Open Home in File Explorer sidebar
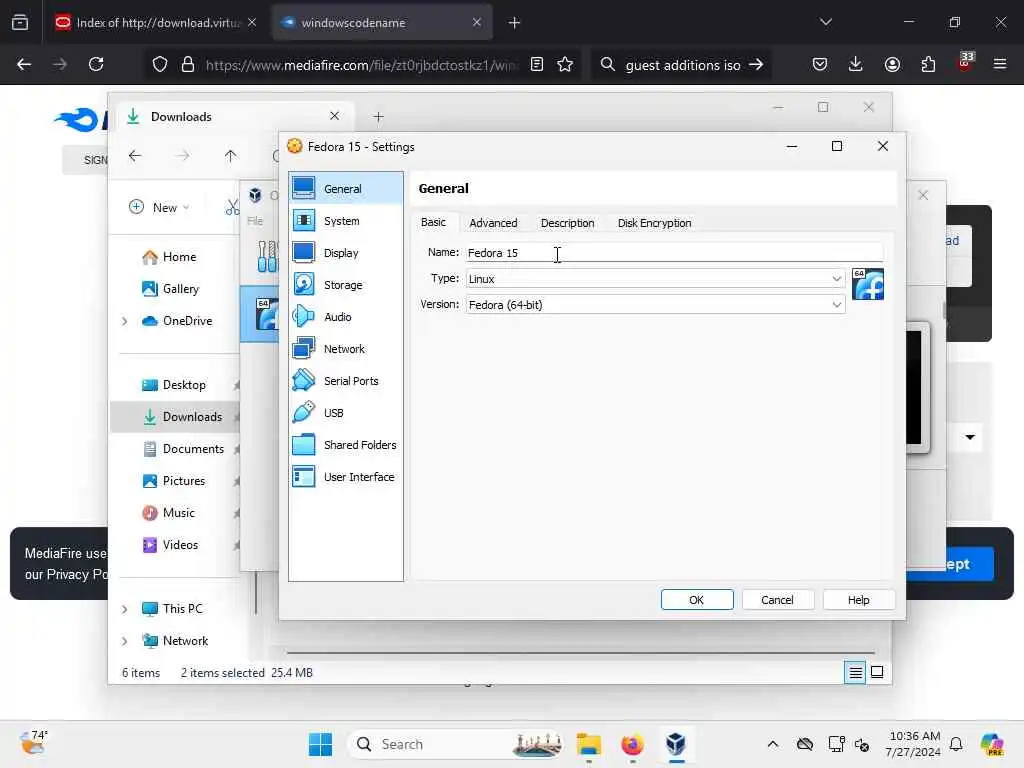Image resolution: width=1024 pixels, height=768 pixels. click(x=169, y=257)
